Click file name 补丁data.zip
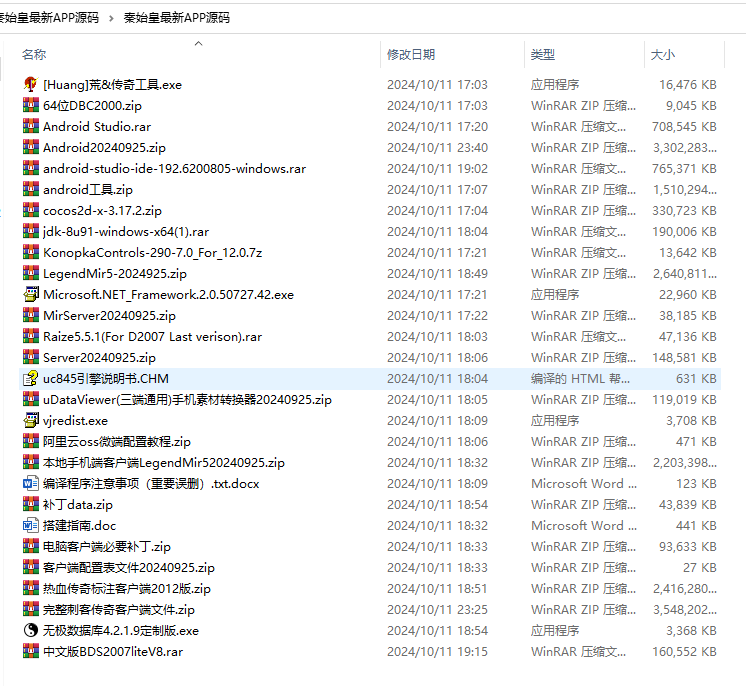Screen dimensions: 746x686 pos(78,504)
